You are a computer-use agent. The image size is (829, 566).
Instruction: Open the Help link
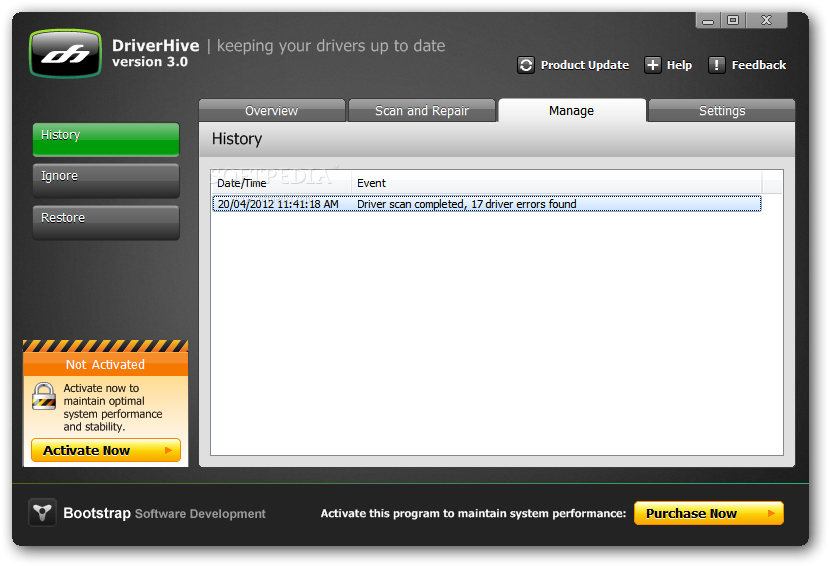tap(679, 65)
